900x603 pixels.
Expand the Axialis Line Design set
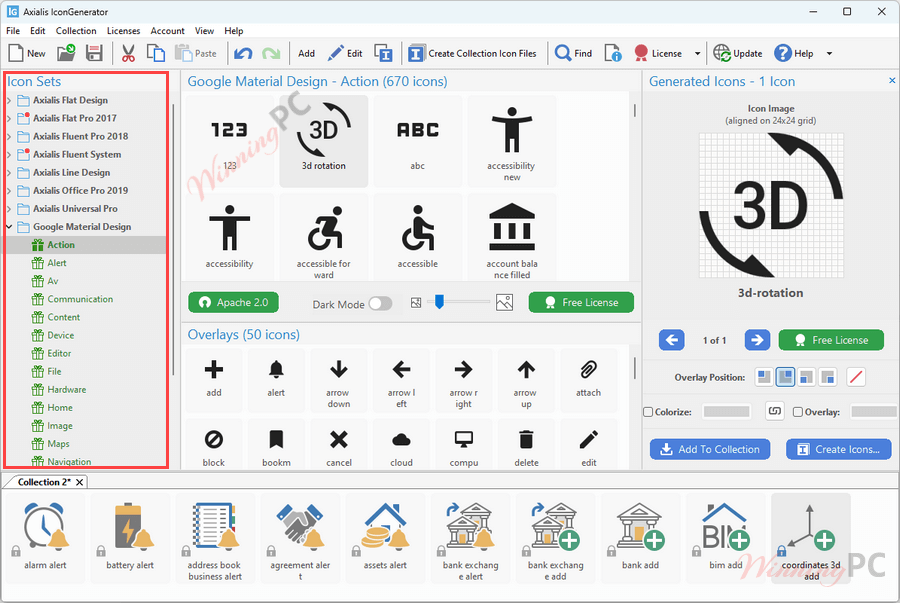pos(9,173)
